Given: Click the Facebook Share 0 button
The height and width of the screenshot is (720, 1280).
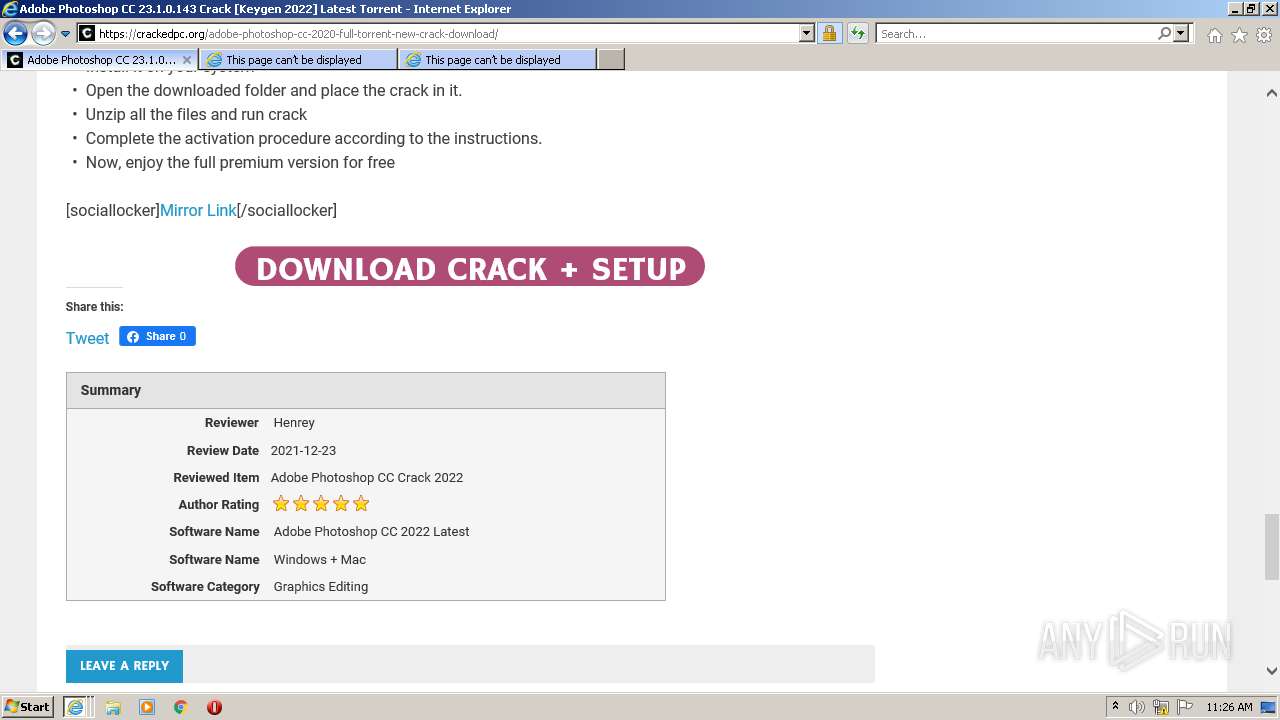Looking at the screenshot, I should 157,336.
